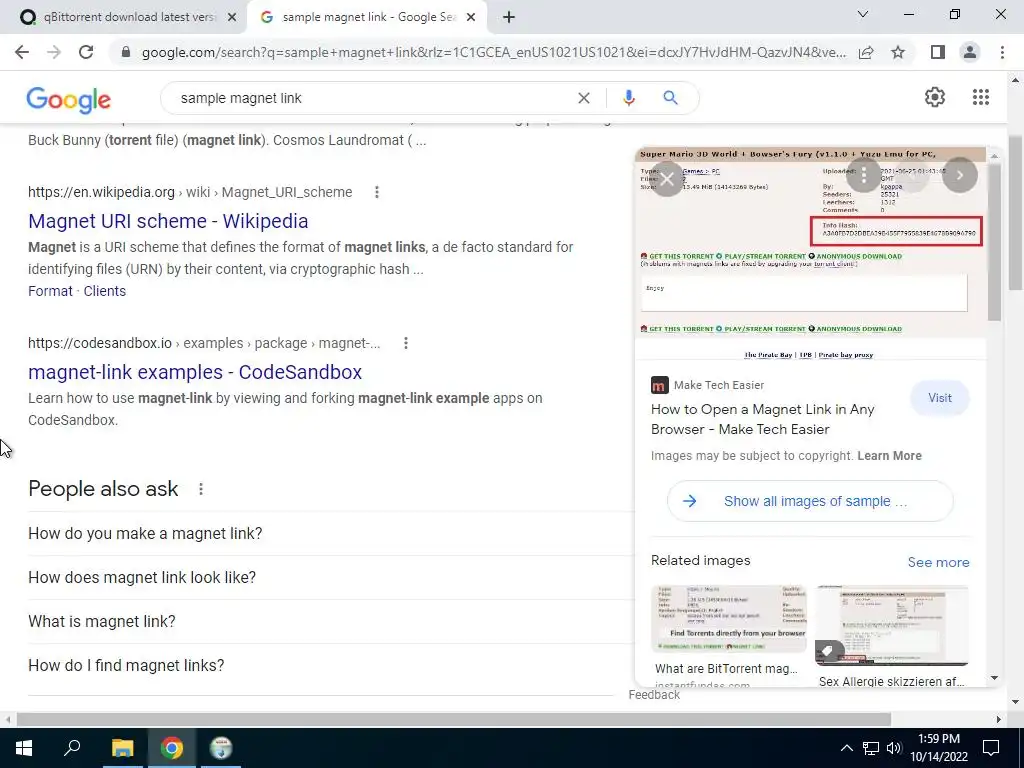
Task: Close the sample magnet link tab
Action: [x=470, y=18]
